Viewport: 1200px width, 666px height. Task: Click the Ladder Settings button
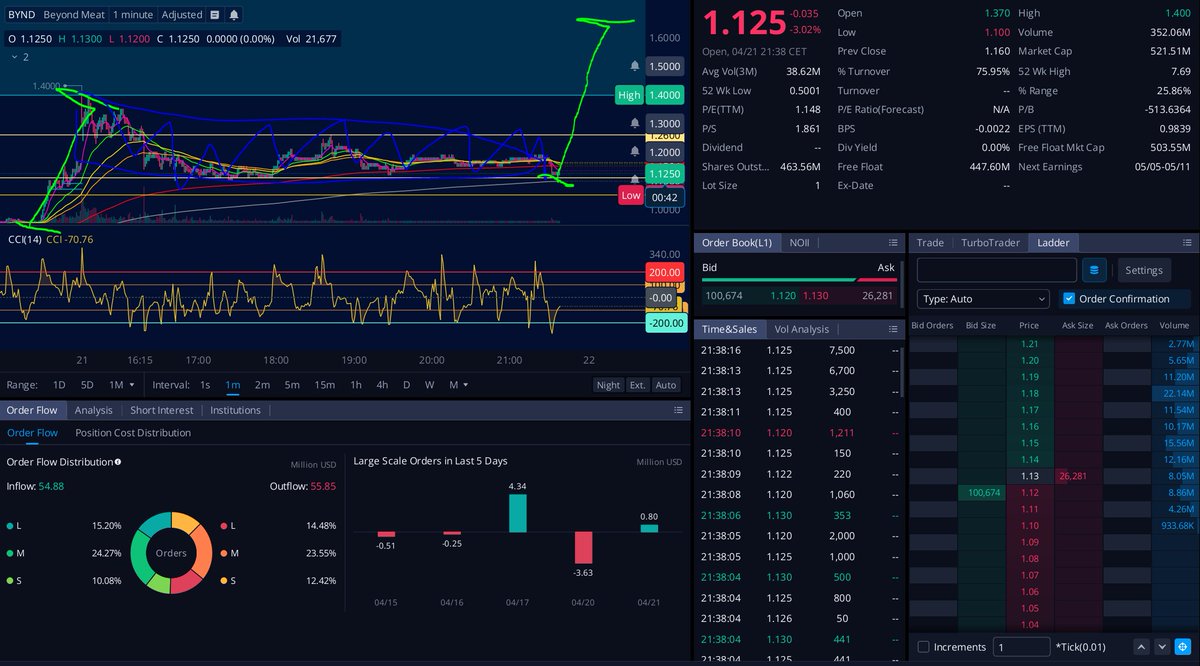point(1144,270)
